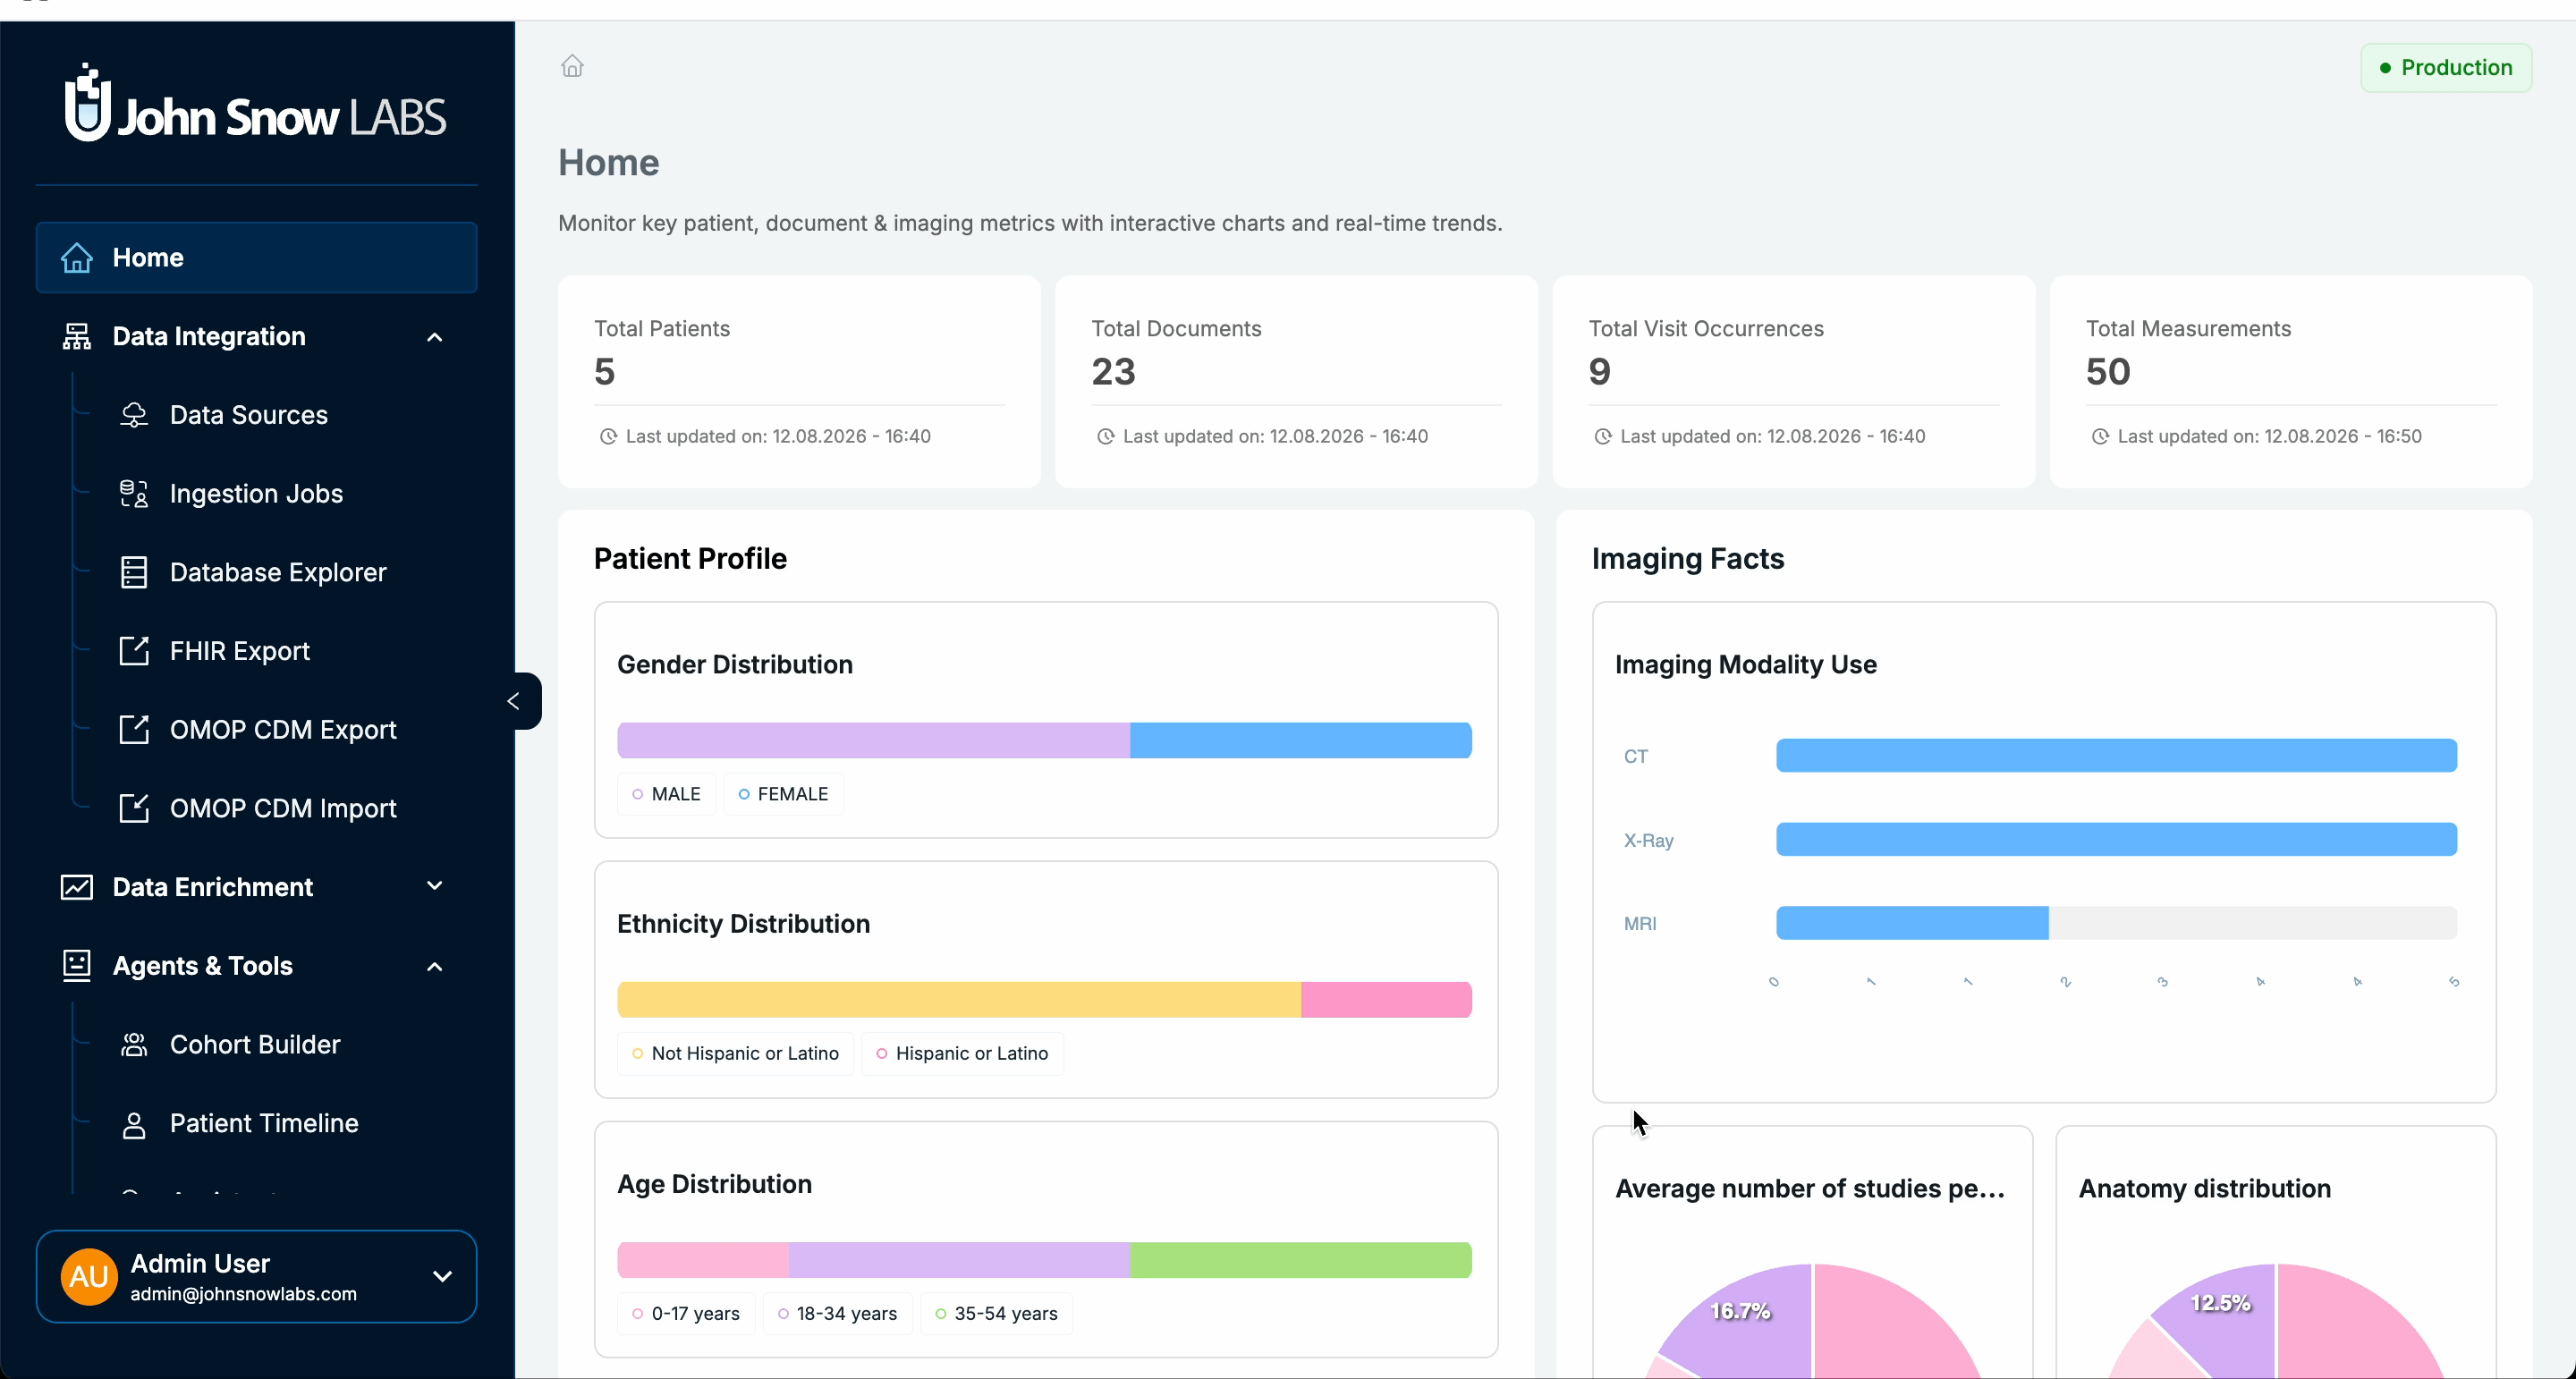Click the CT bar in Imaging Modality Use

2116,756
